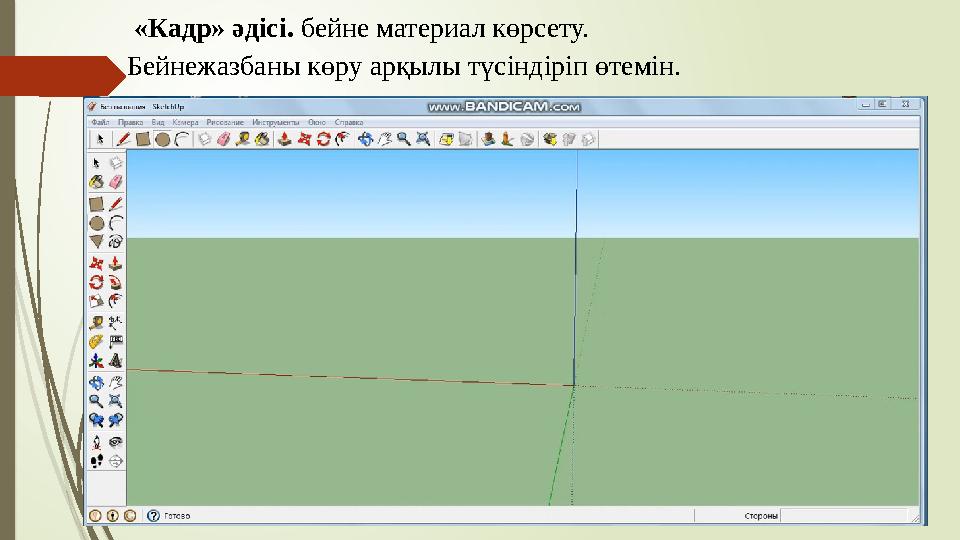Choose Position Camera in the left palette

(x=96, y=442)
